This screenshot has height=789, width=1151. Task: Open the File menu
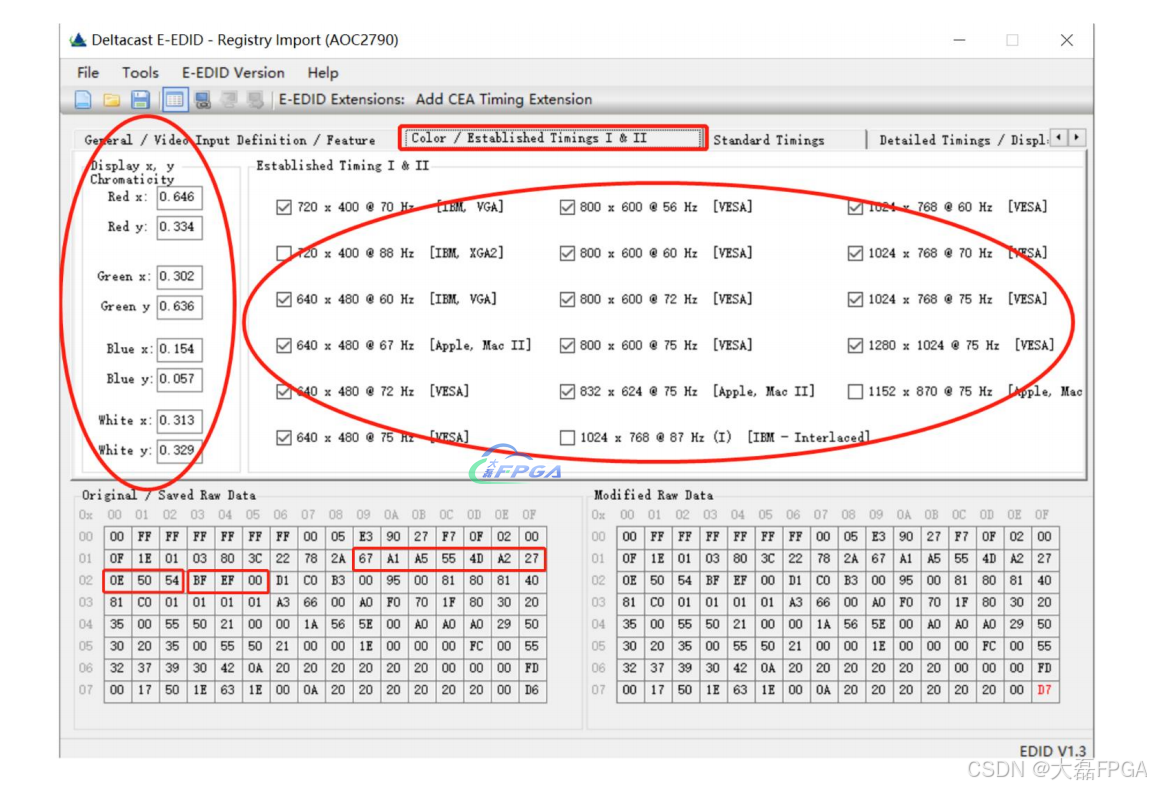[88, 73]
